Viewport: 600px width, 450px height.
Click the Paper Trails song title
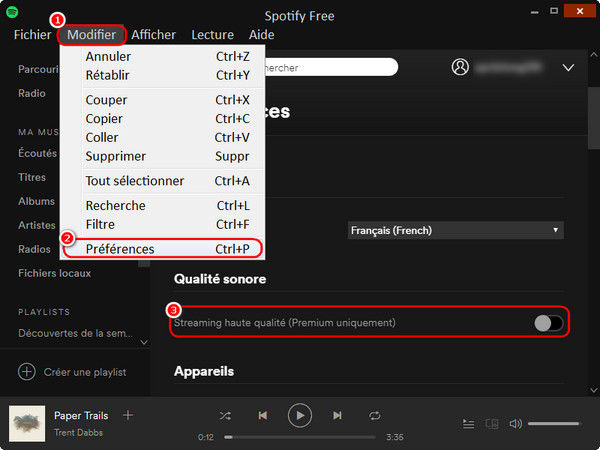point(81,416)
